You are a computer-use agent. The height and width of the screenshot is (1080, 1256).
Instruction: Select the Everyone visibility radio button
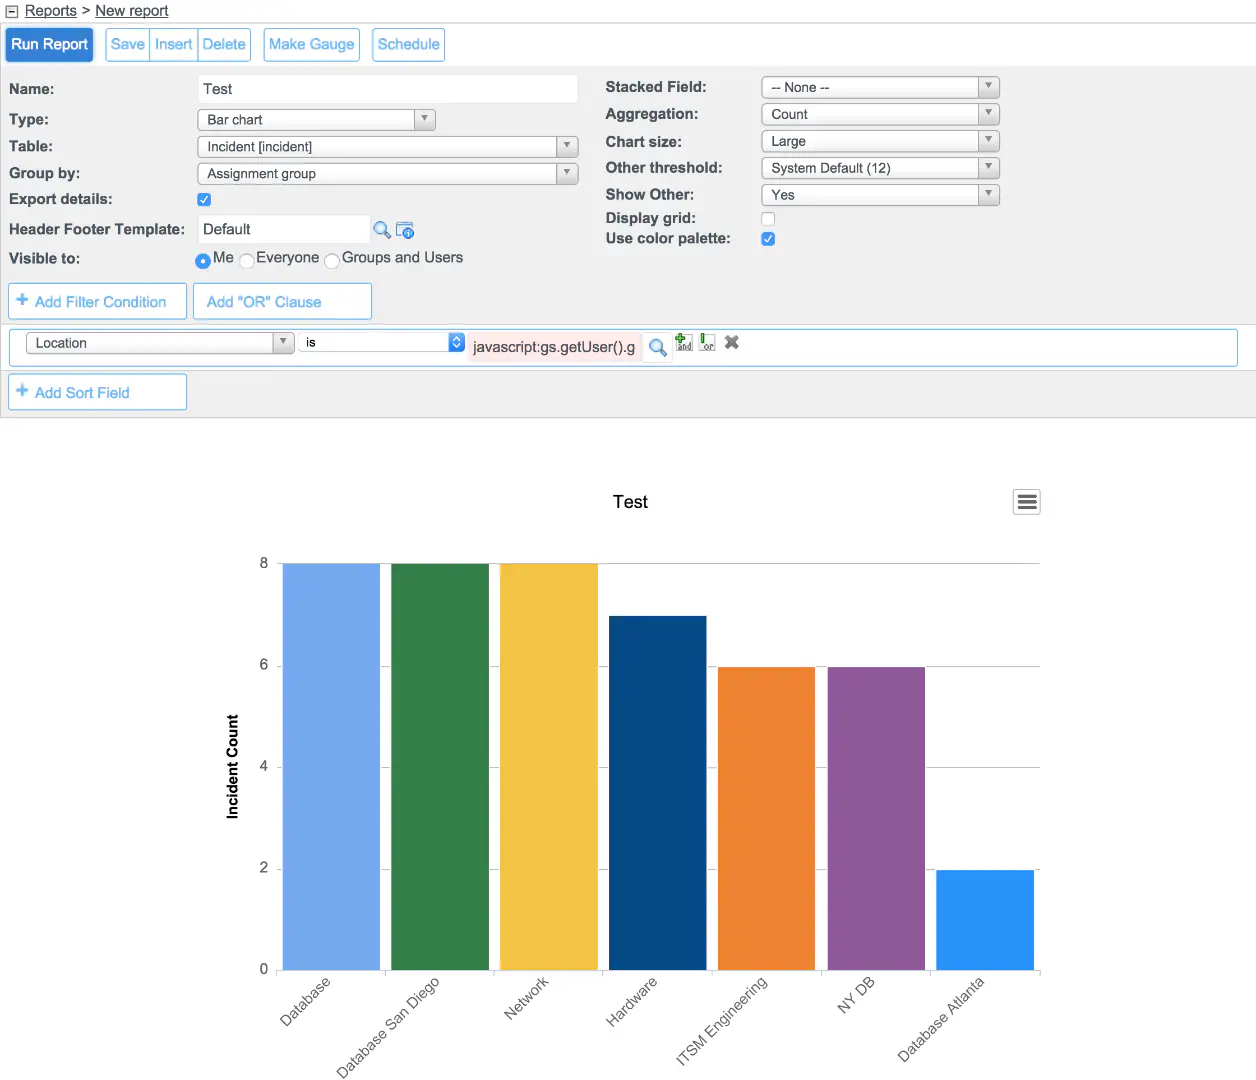pyautogui.click(x=246, y=259)
